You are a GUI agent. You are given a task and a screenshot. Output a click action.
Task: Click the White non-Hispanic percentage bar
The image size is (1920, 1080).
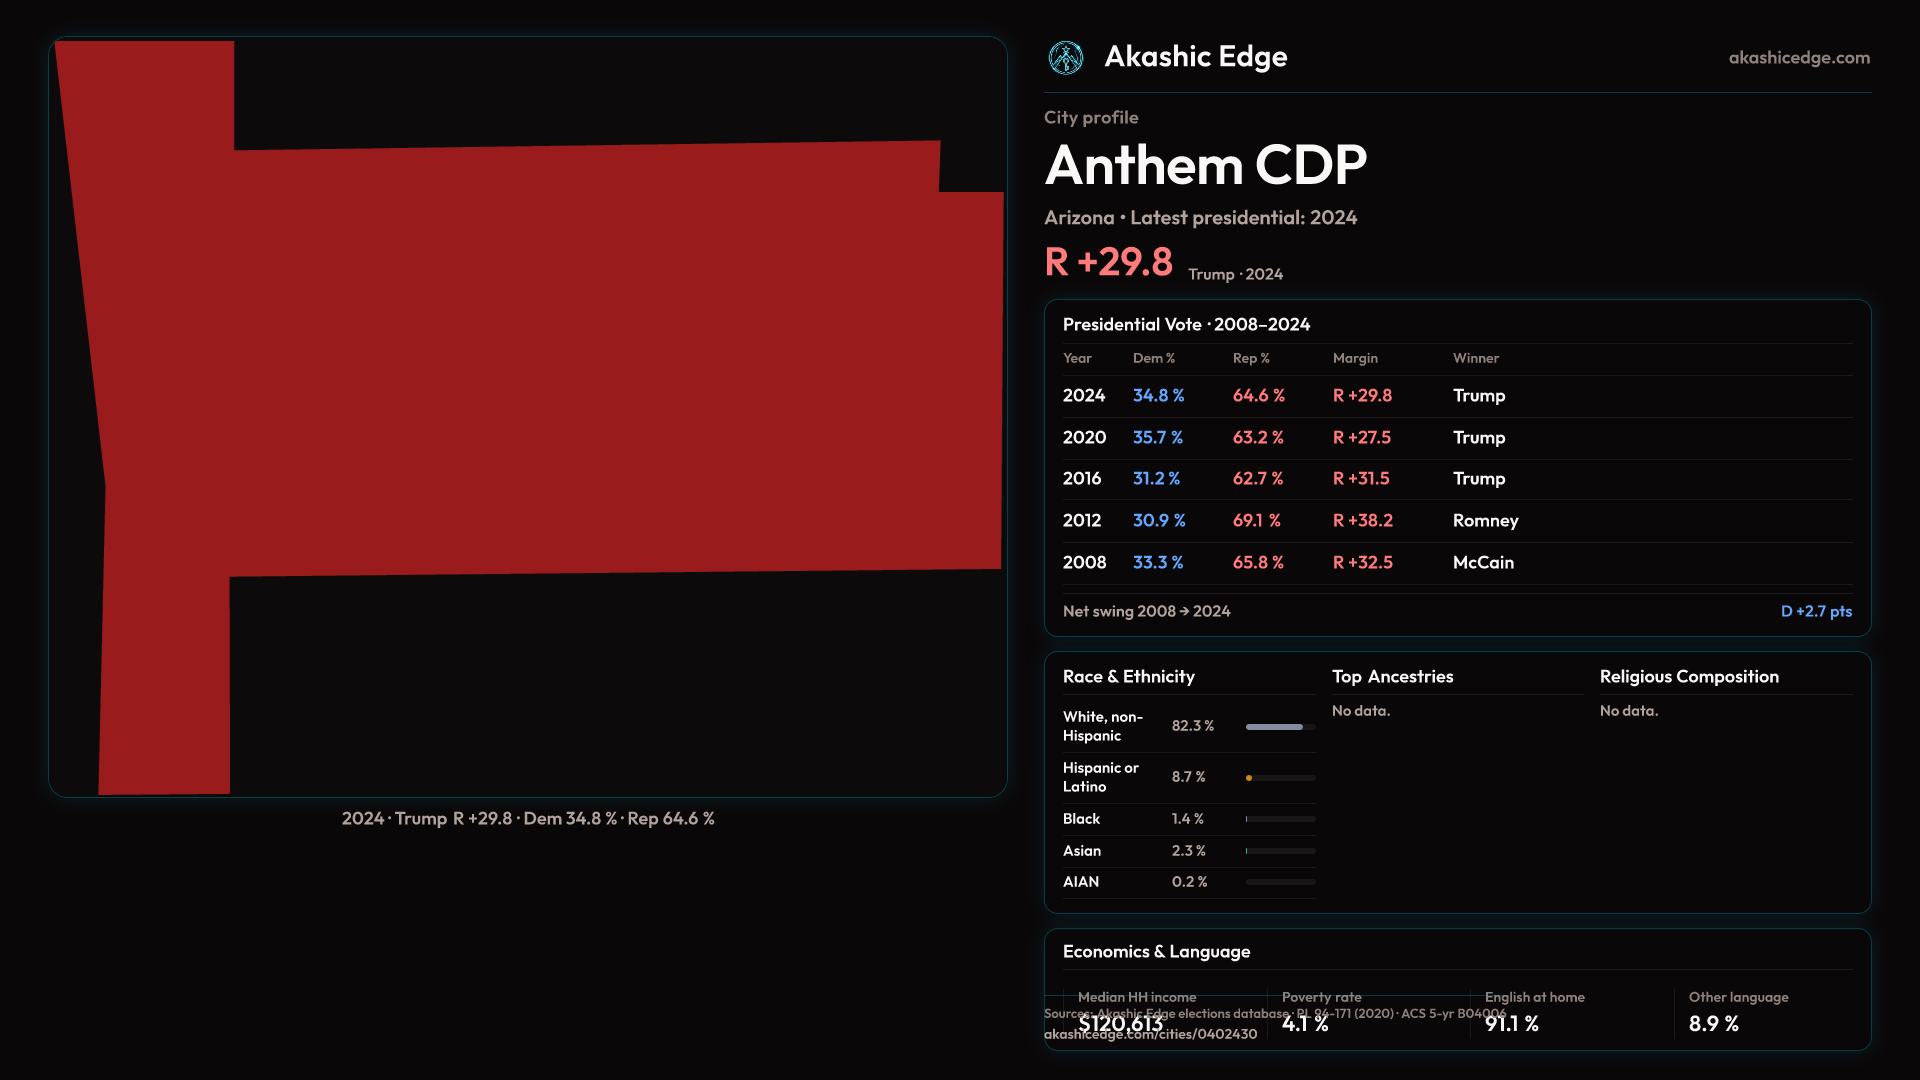pyautogui.click(x=1274, y=727)
